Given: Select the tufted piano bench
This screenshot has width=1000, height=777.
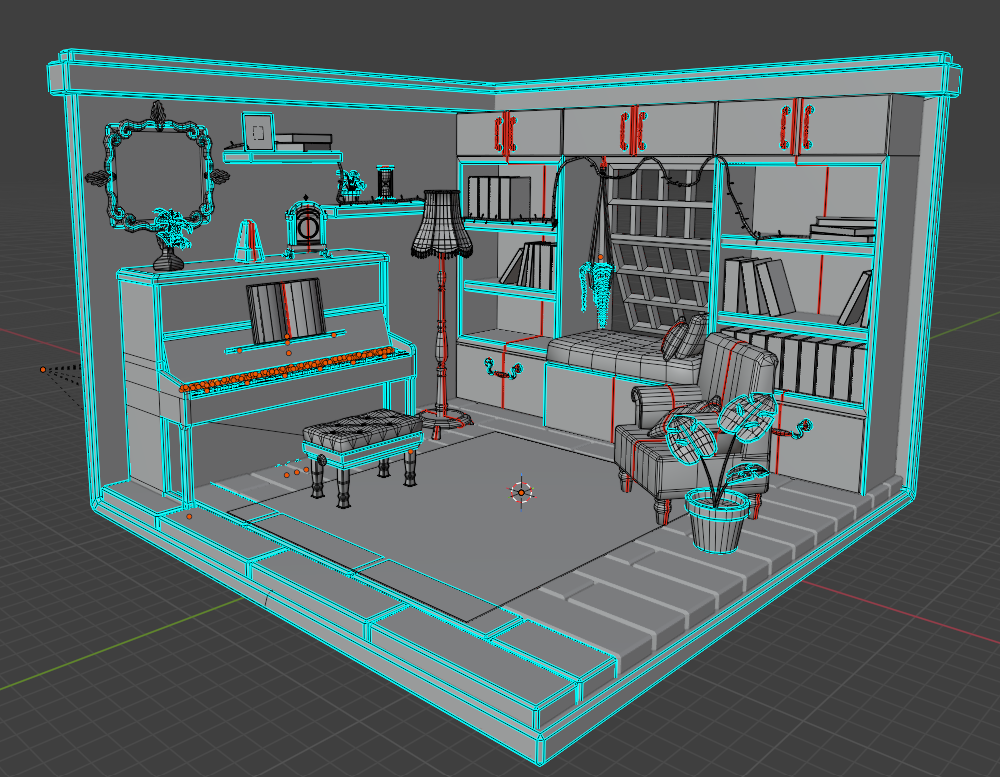Looking at the screenshot, I should 362,431.
